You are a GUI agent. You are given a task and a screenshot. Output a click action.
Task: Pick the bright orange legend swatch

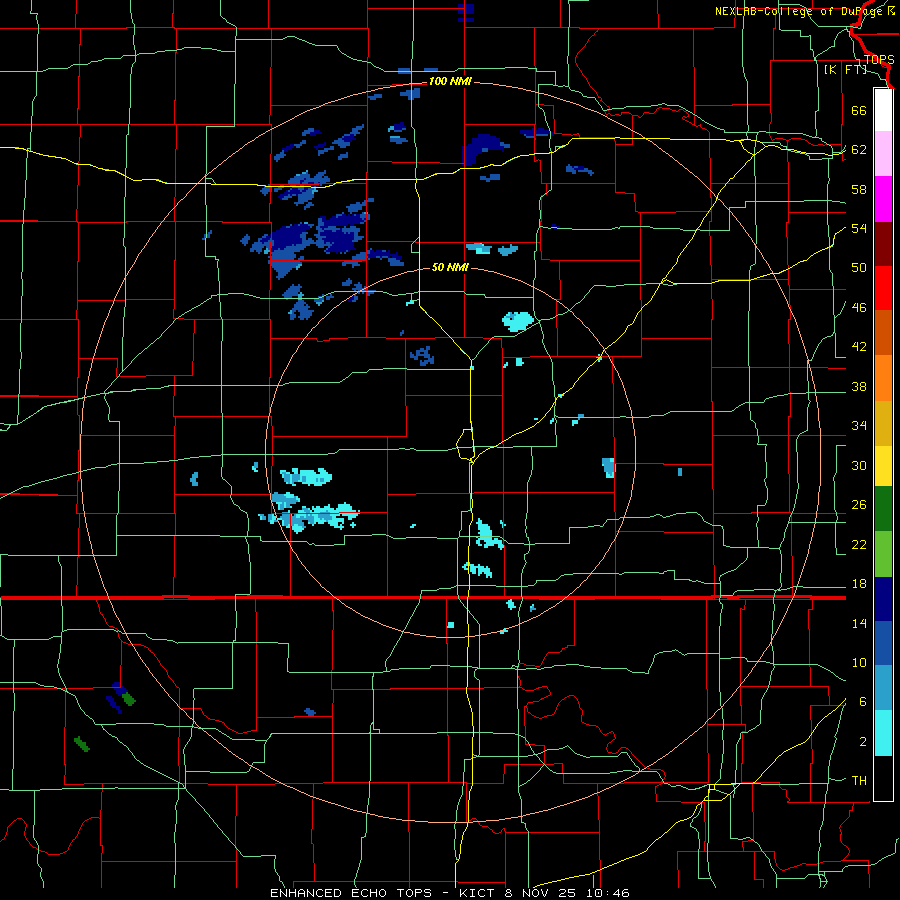[x=883, y=378]
